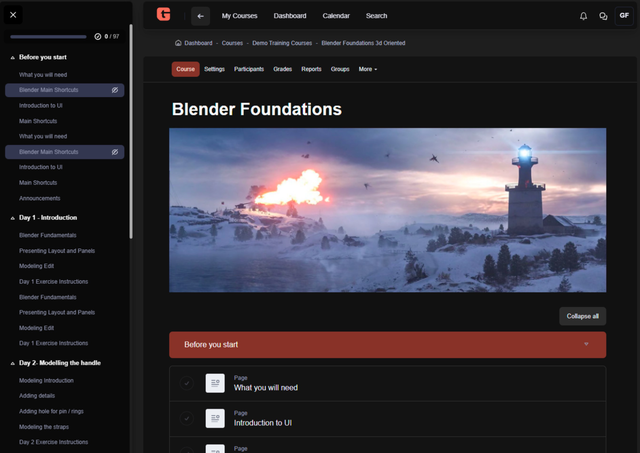
Task: Select Adding details in the sidebar
Action: (37, 396)
